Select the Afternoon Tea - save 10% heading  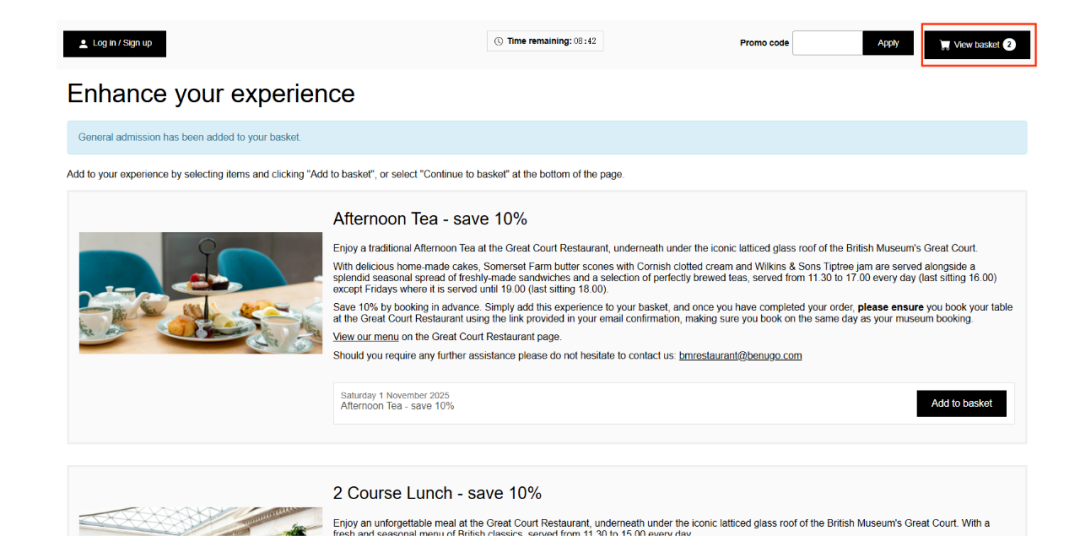tap(430, 219)
